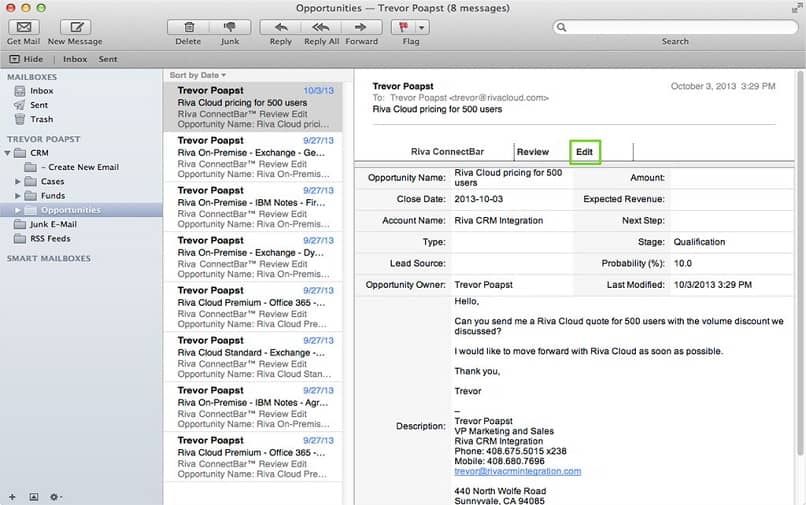806x505 pixels.
Task: Open the Inbox mailbox in sidebar
Action: 41,91
